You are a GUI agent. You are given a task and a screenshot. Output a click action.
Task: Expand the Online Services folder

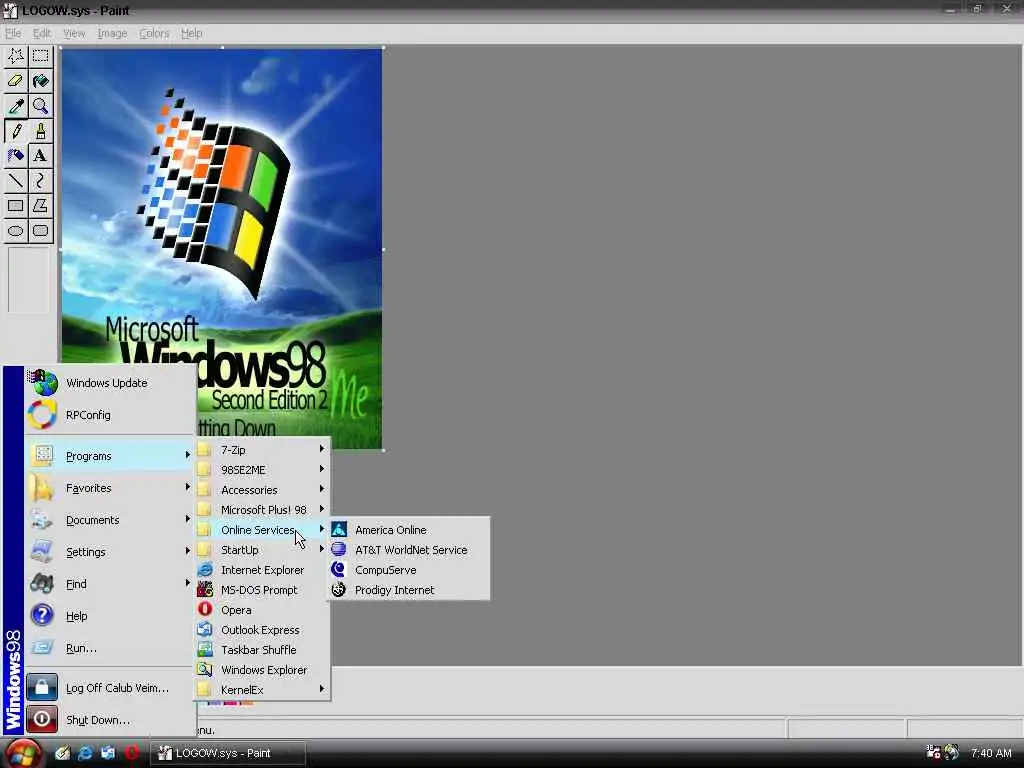pyautogui.click(x=263, y=530)
